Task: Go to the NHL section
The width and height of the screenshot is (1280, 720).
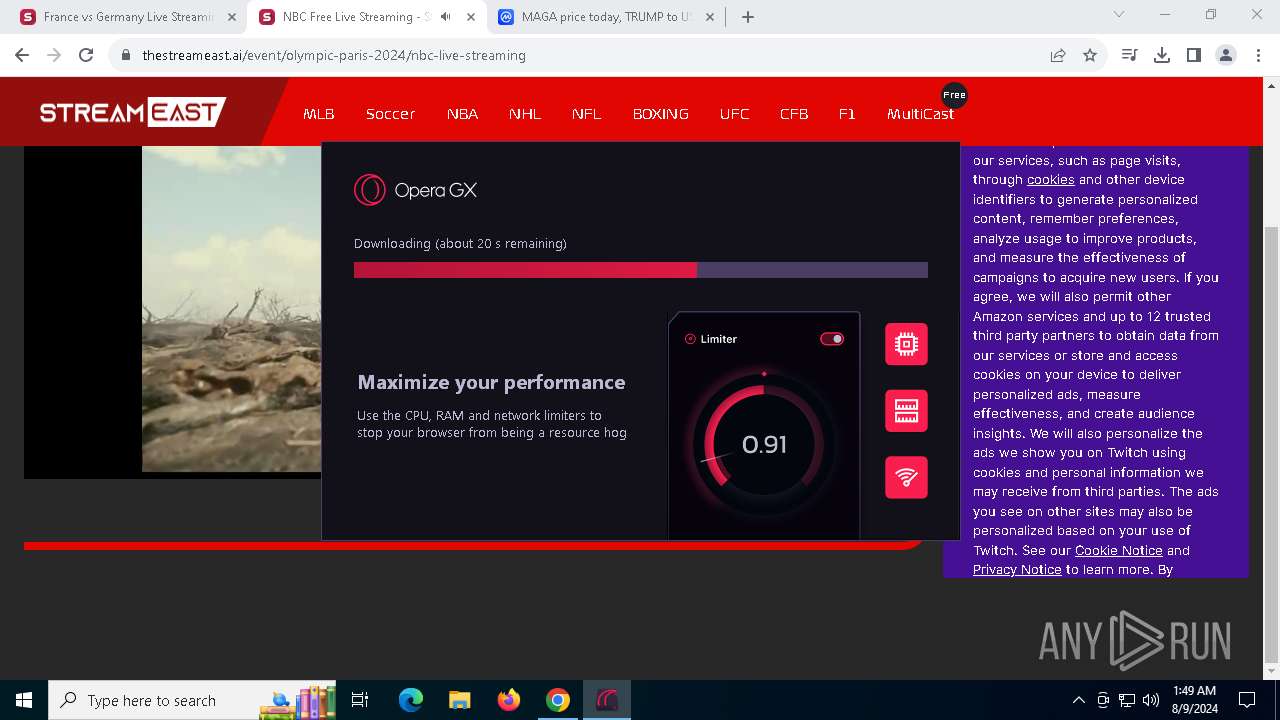Action: coord(525,114)
